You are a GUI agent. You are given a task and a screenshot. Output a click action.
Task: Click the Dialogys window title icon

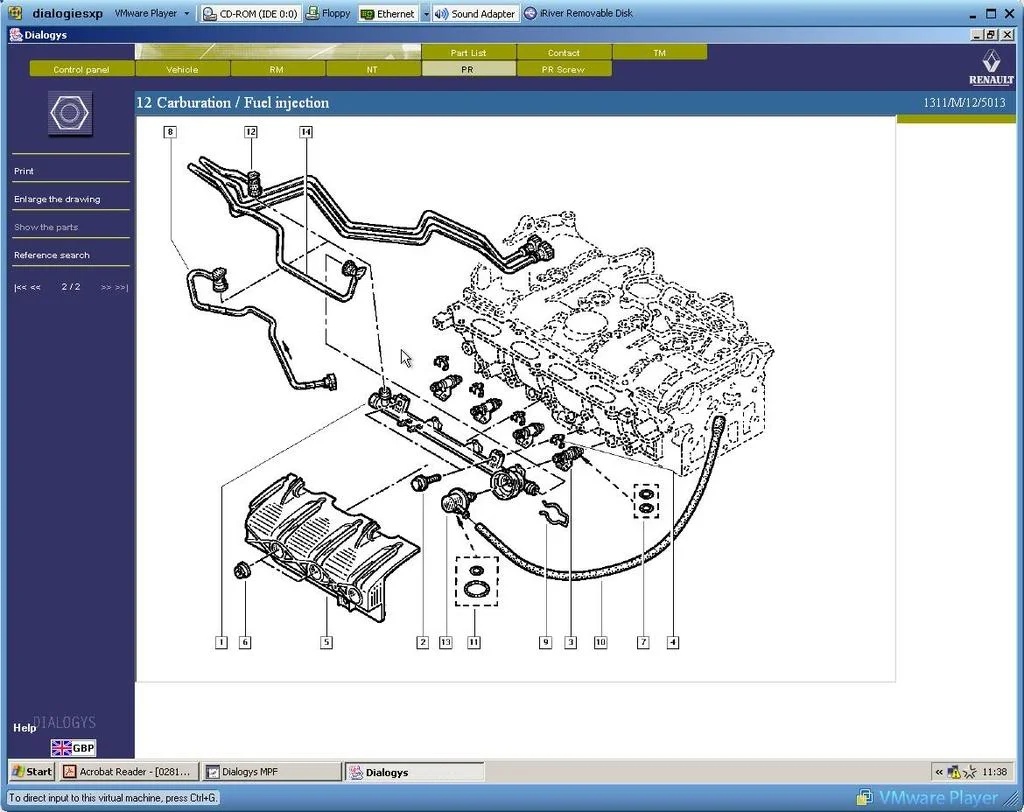(16, 35)
